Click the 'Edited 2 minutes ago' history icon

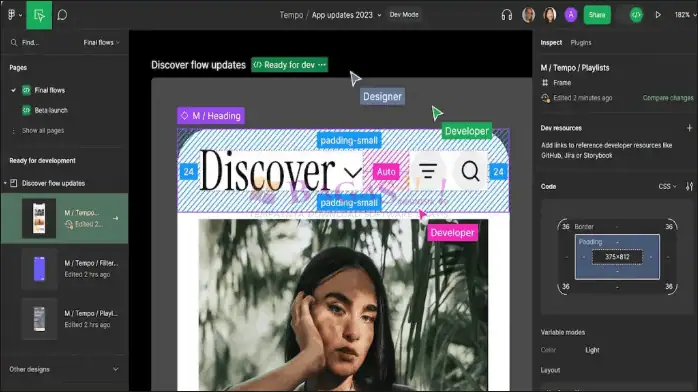tap(545, 98)
